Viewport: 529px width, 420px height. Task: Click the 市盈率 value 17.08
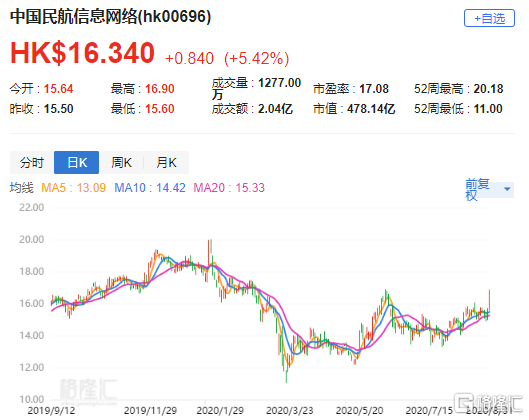point(374,89)
